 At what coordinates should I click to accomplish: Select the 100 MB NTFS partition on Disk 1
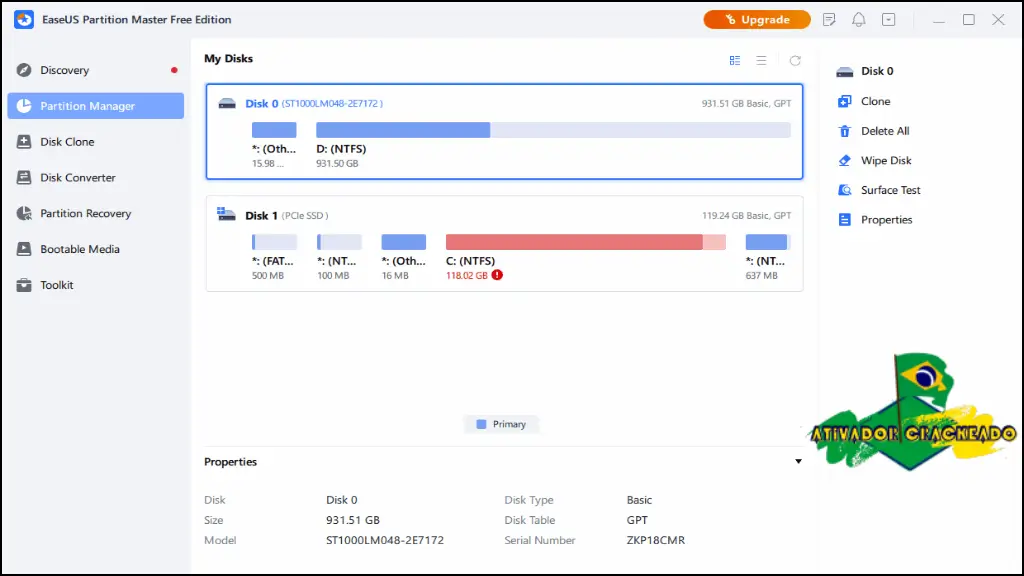[339, 242]
